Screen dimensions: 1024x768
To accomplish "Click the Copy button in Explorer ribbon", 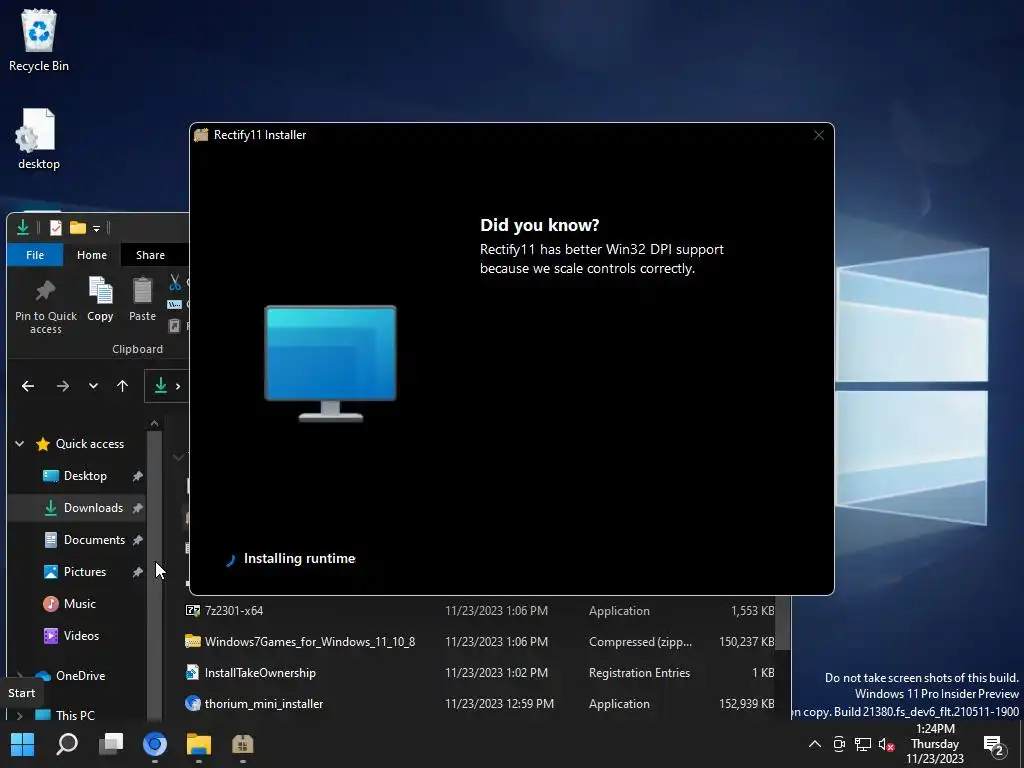I will (101, 300).
